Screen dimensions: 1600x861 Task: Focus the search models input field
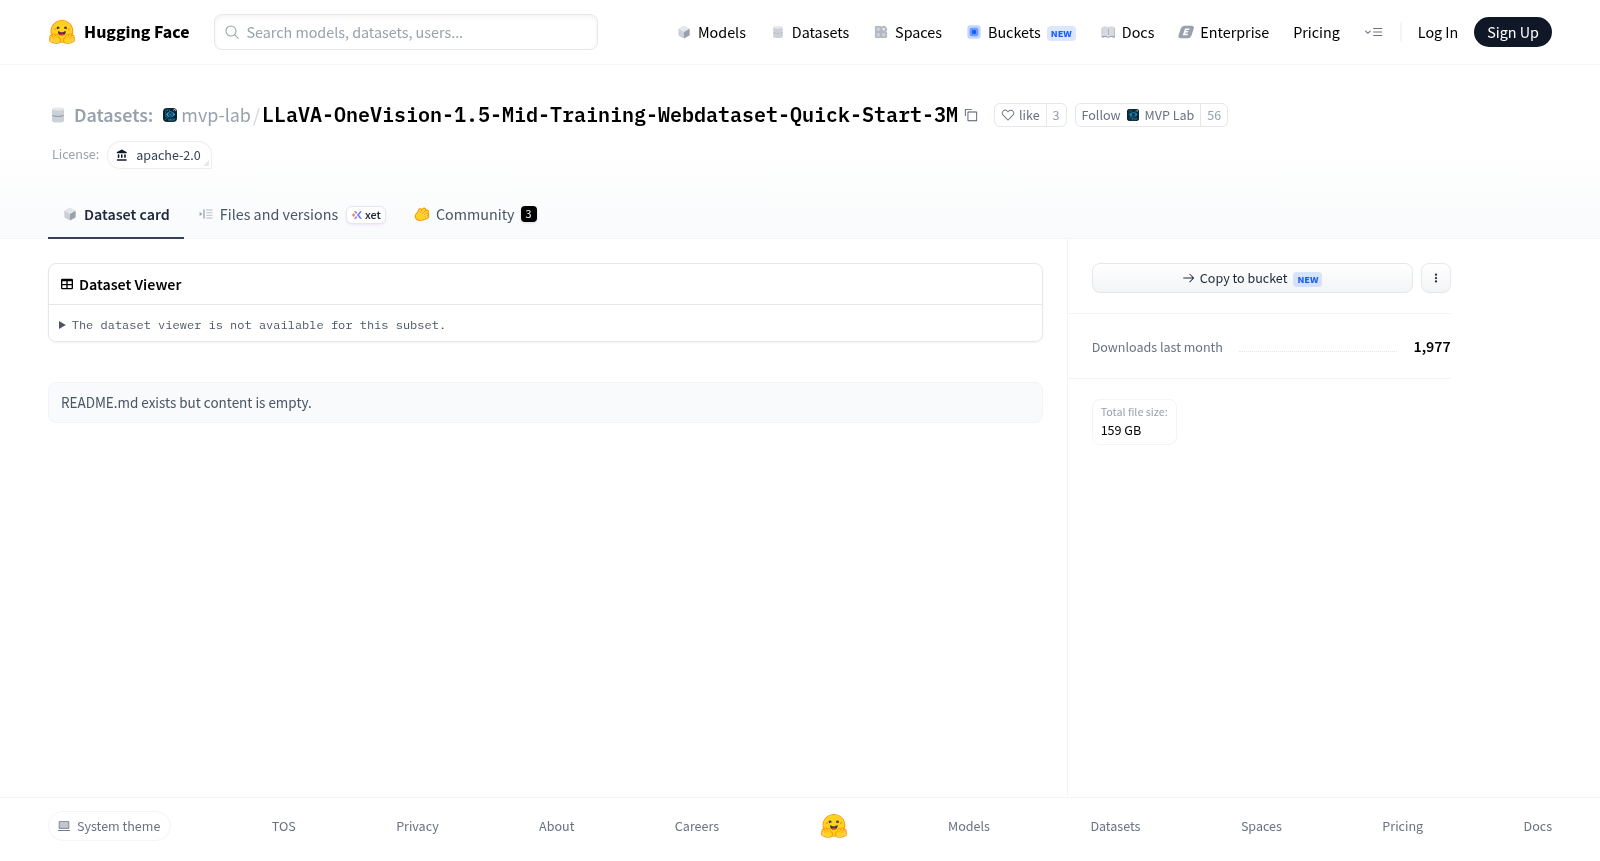[406, 32]
